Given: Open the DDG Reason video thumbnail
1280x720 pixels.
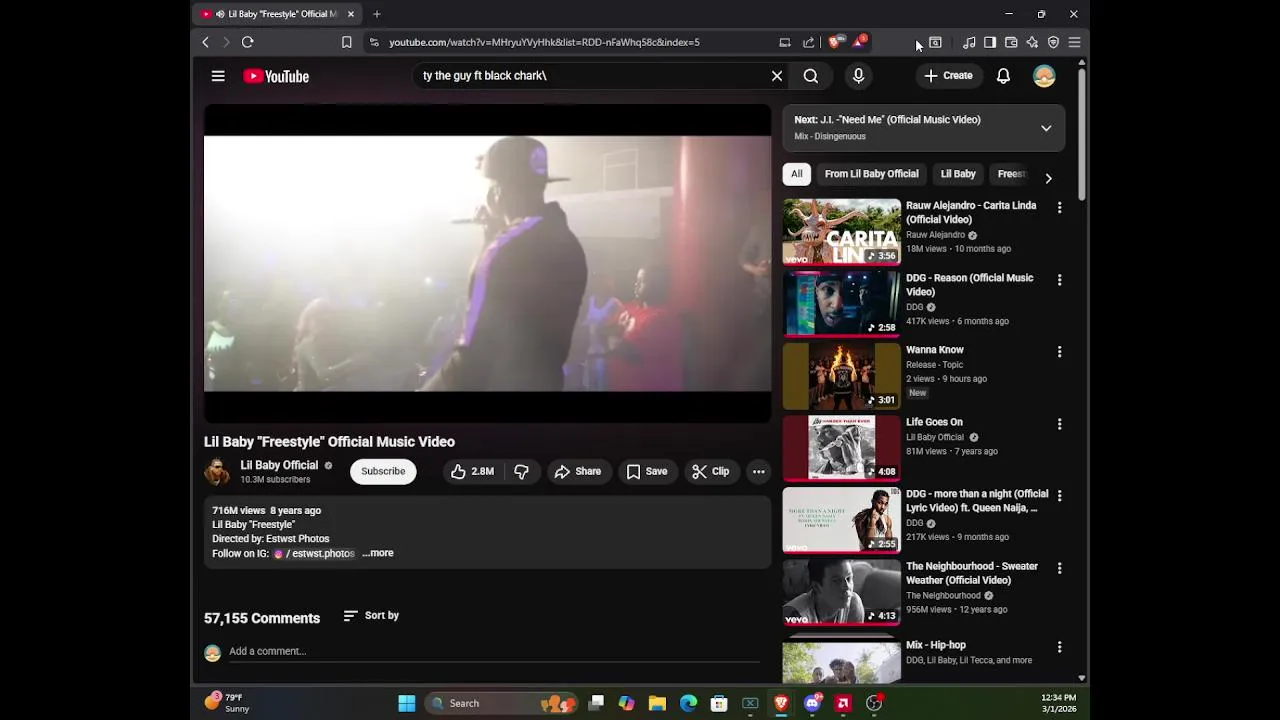Looking at the screenshot, I should 842,304.
